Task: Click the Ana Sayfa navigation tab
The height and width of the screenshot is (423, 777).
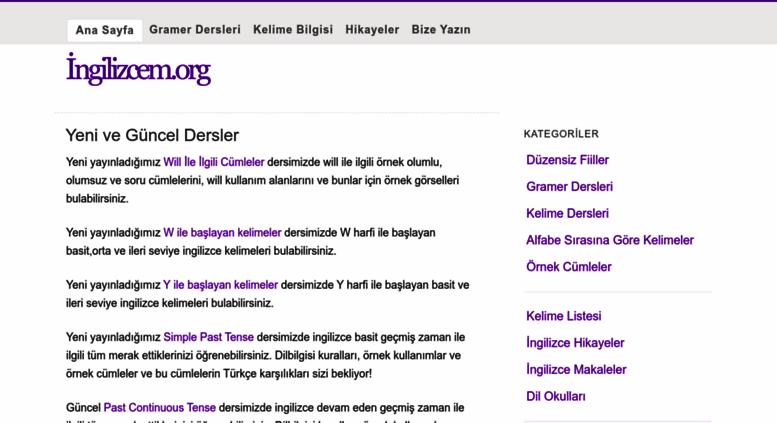Action: [104, 30]
